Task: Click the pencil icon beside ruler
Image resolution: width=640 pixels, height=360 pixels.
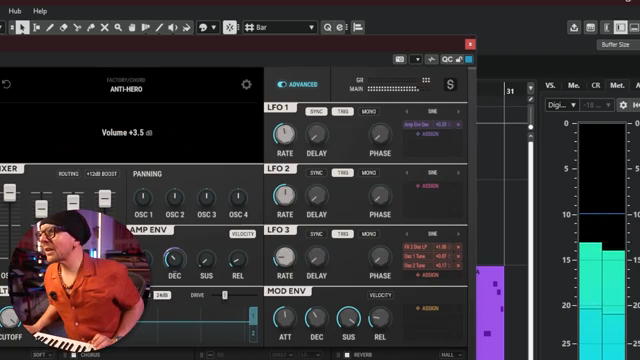Action: [531, 99]
